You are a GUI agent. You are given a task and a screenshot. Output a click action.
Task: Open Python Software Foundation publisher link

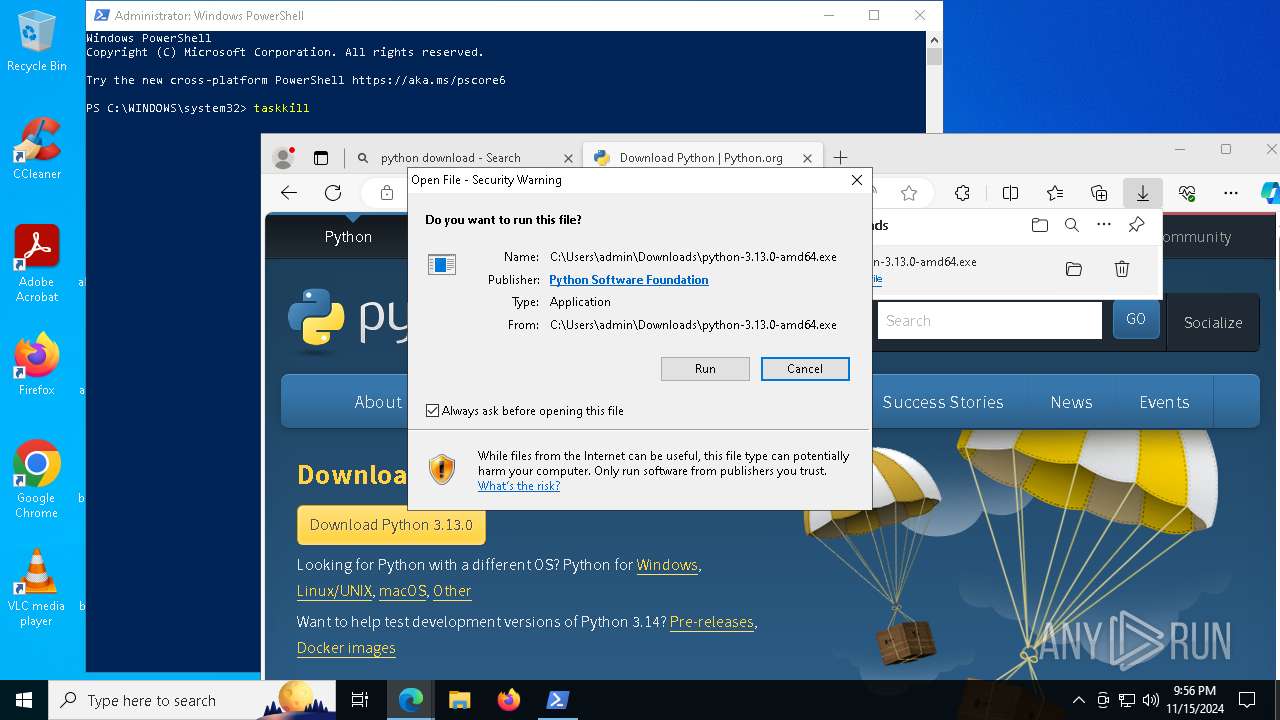[629, 280]
